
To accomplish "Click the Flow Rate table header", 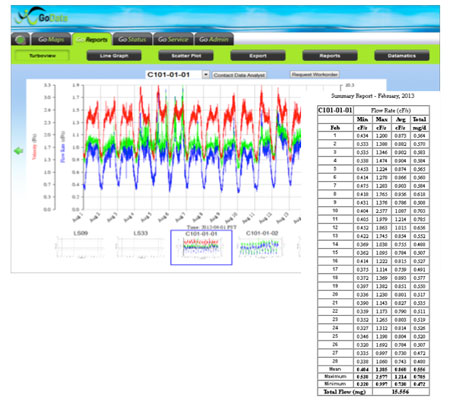I will [391, 110].
